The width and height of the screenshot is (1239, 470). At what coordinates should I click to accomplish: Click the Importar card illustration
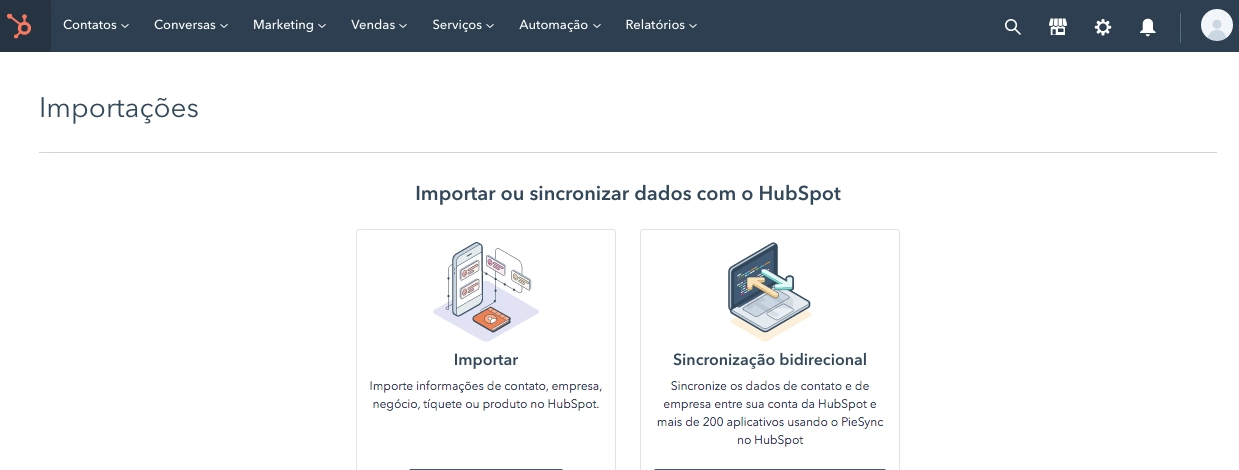486,291
